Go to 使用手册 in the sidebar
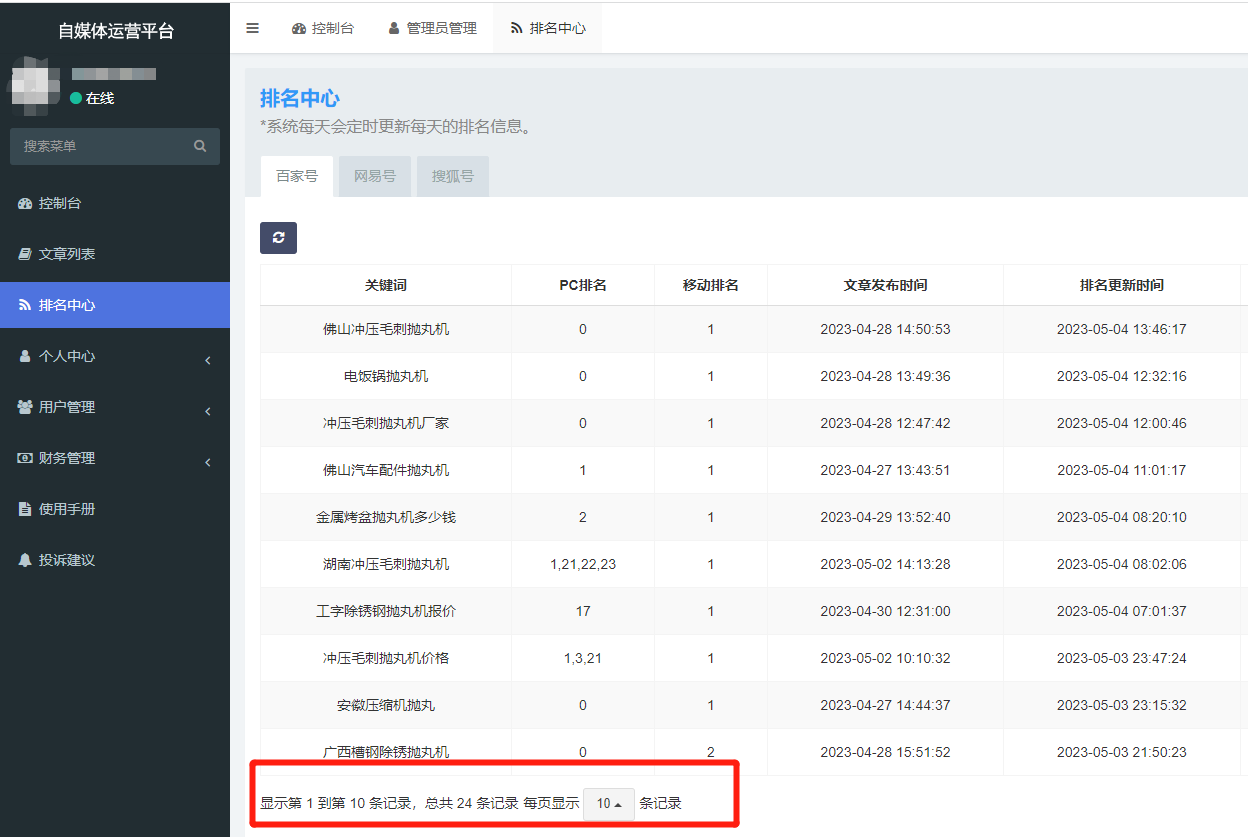This screenshot has width=1248, height=837. pyautogui.click(x=67, y=509)
